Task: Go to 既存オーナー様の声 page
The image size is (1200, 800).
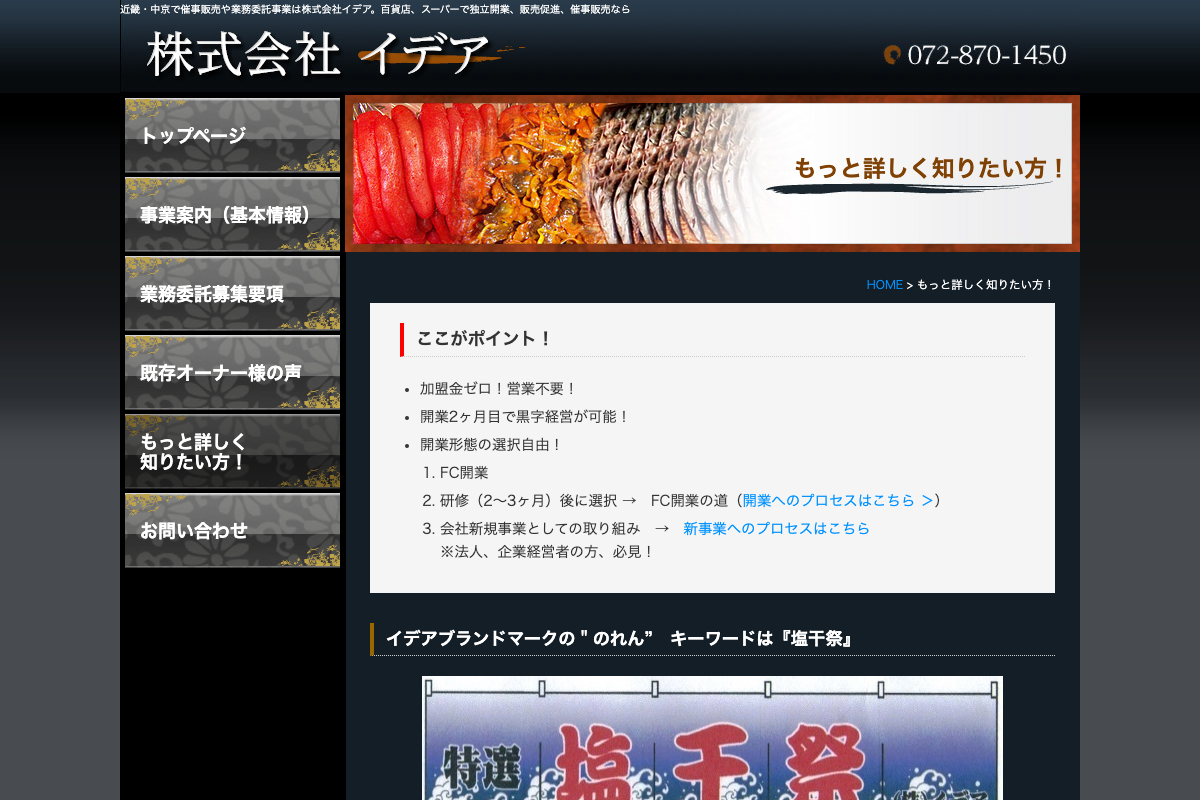Action: pos(232,373)
